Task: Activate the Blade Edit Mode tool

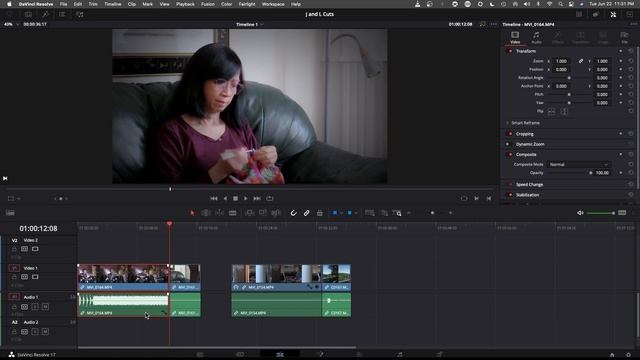Action: tap(233, 213)
